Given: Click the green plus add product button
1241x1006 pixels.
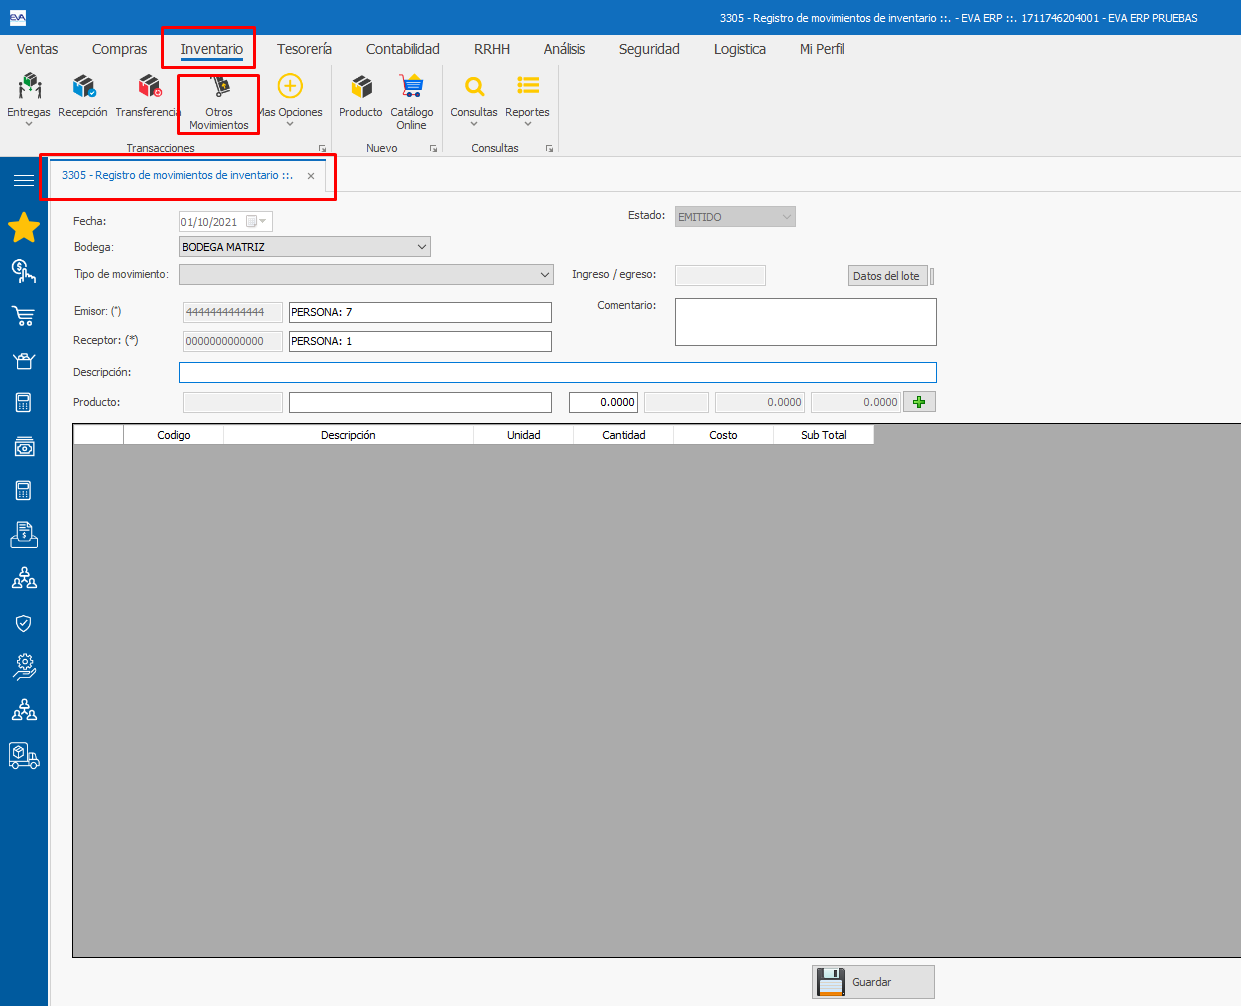Looking at the screenshot, I should [x=919, y=402].
